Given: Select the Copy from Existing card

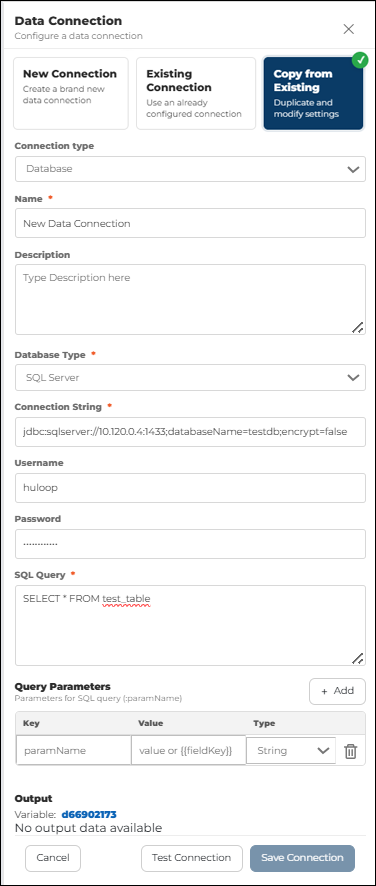Looking at the screenshot, I should [313, 93].
